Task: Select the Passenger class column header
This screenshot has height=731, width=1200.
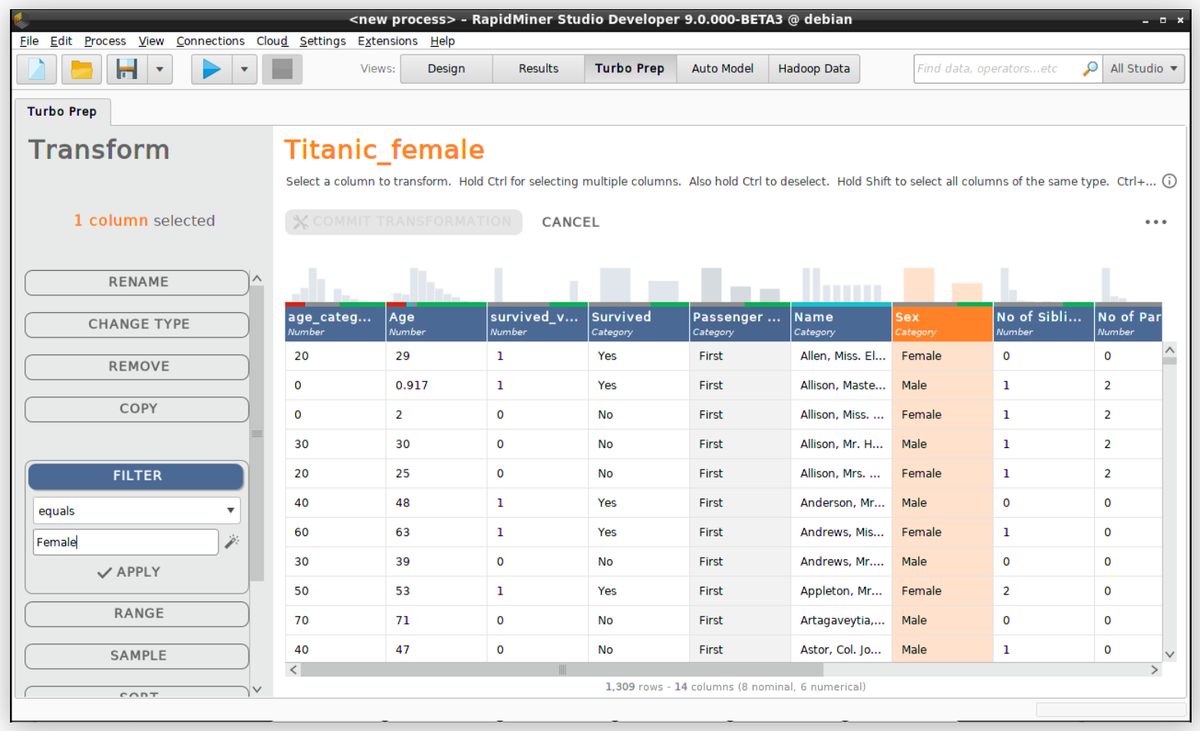Action: (740, 323)
